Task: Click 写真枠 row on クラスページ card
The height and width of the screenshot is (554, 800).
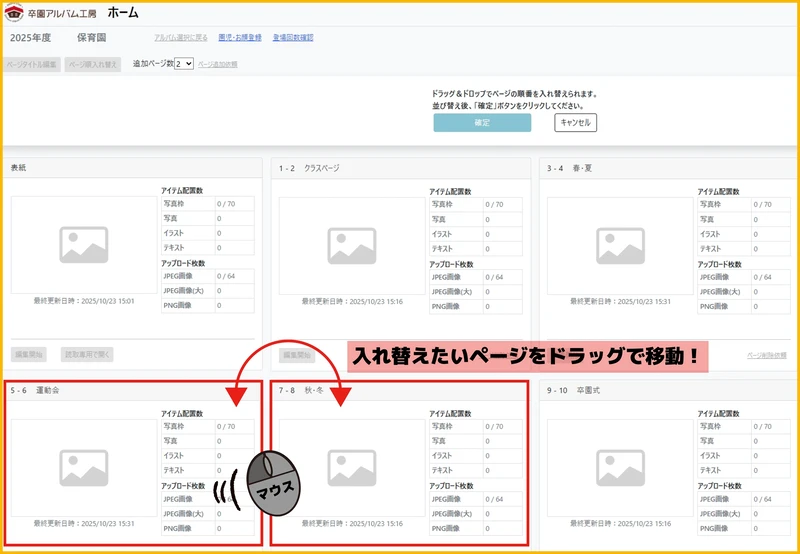Action: pos(476,205)
